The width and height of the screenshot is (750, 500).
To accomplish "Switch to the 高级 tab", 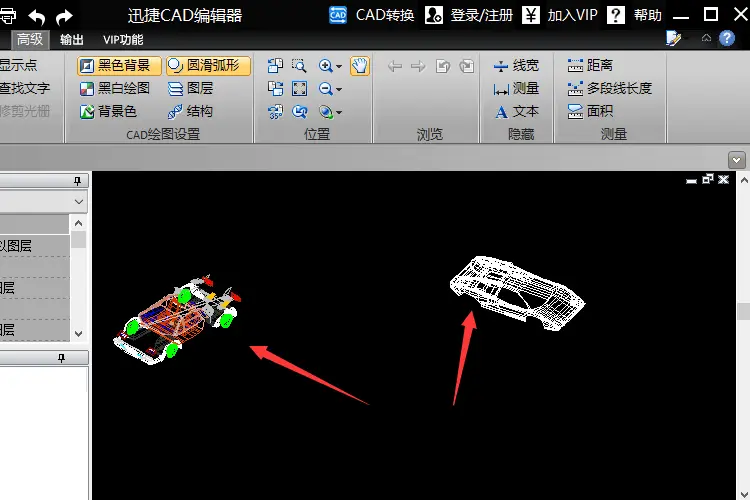I will pos(30,39).
